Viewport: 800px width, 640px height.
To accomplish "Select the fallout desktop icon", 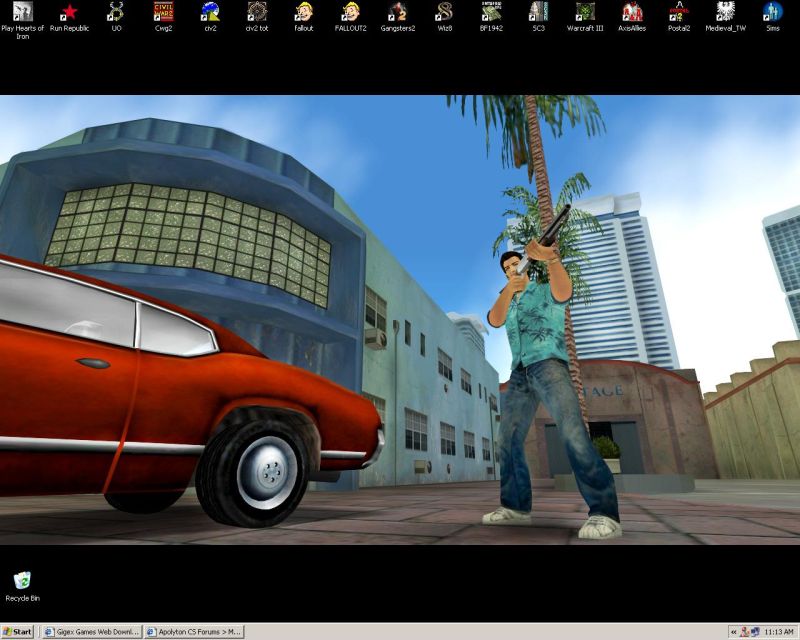I will 304,13.
